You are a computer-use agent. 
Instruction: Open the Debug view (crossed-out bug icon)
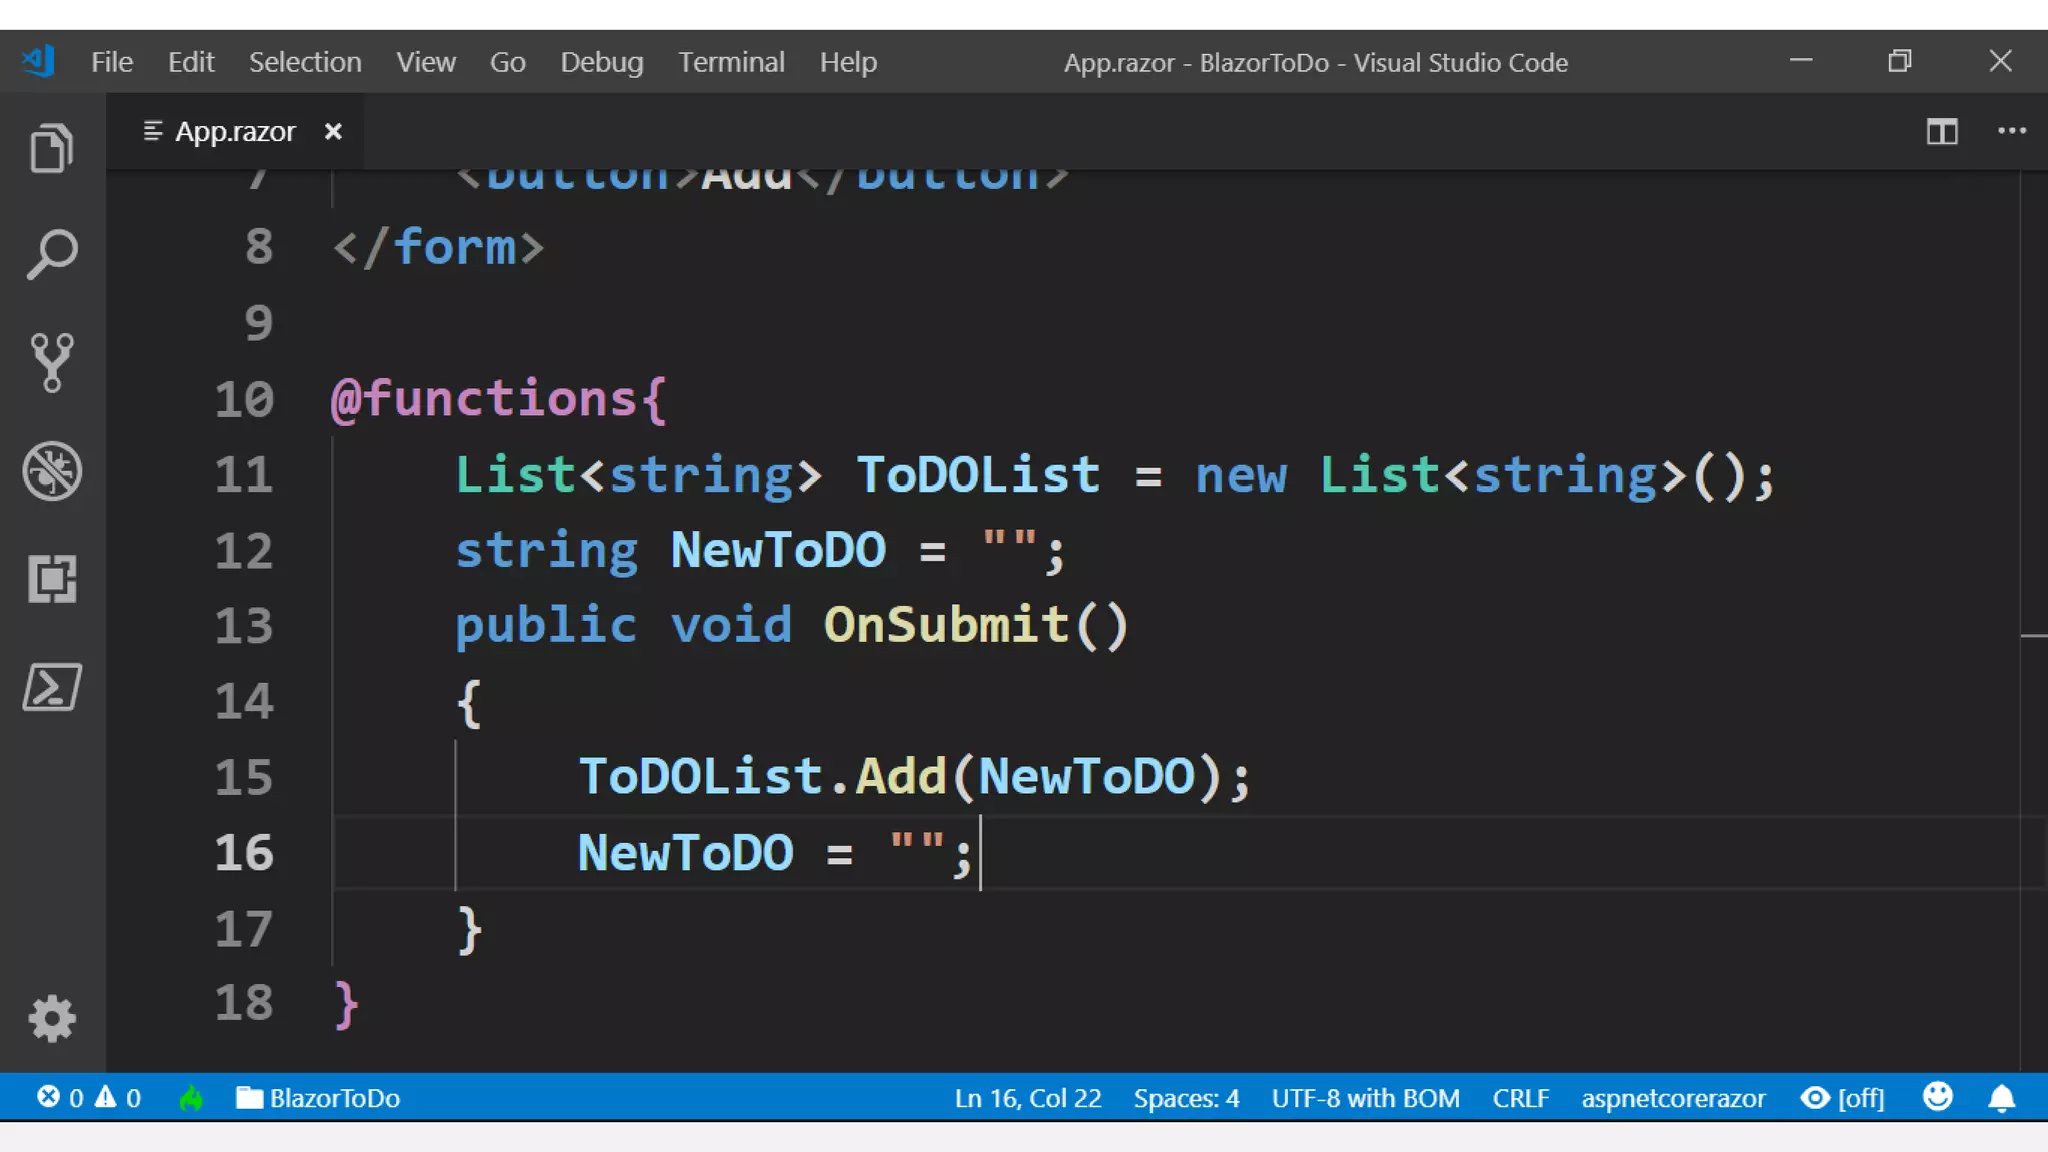(52, 471)
